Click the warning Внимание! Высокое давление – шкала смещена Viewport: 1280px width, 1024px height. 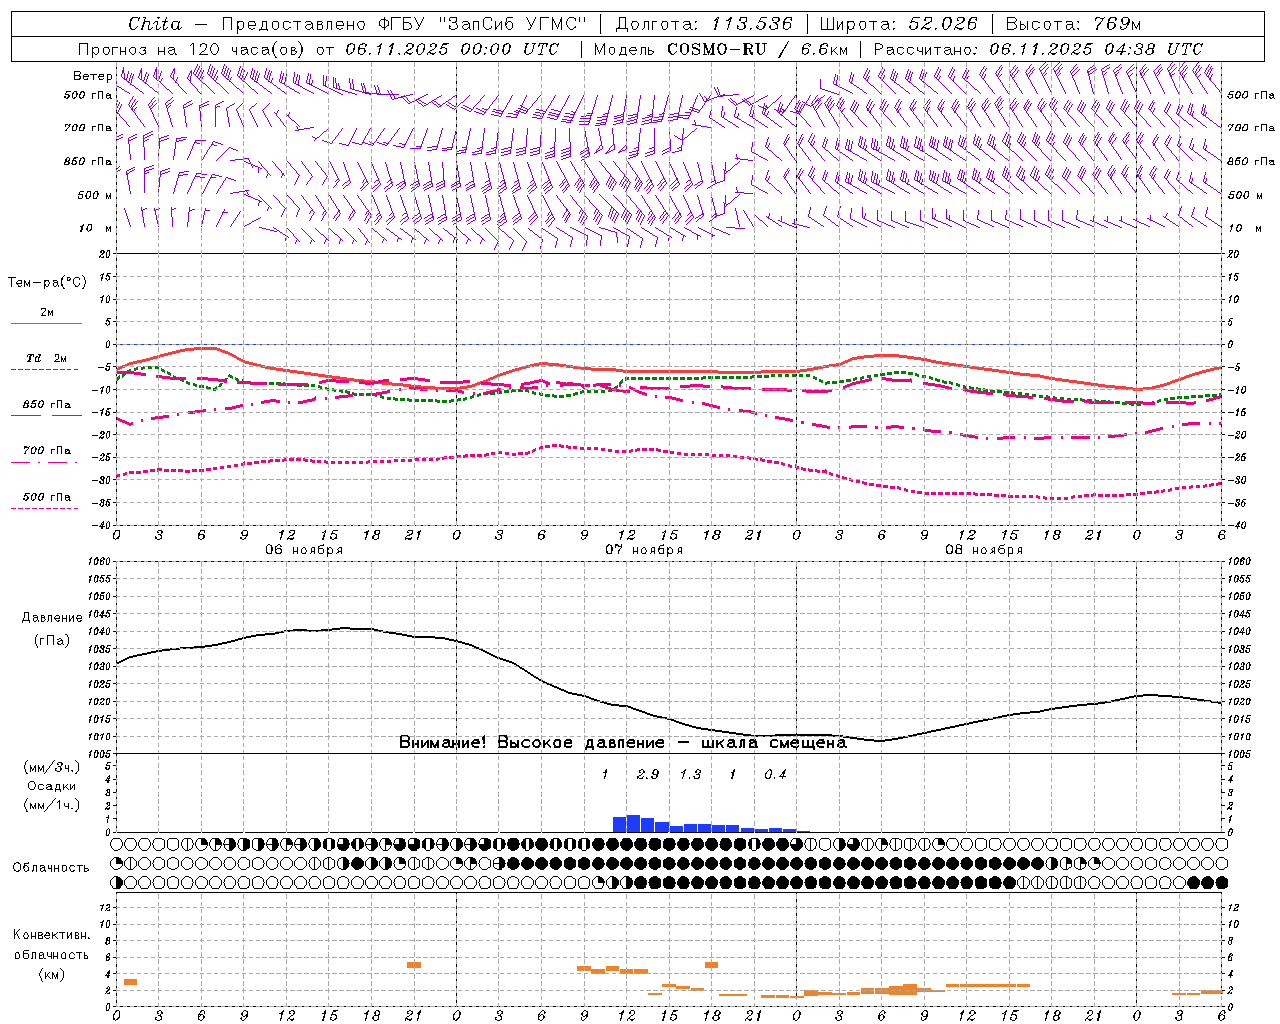(623, 743)
